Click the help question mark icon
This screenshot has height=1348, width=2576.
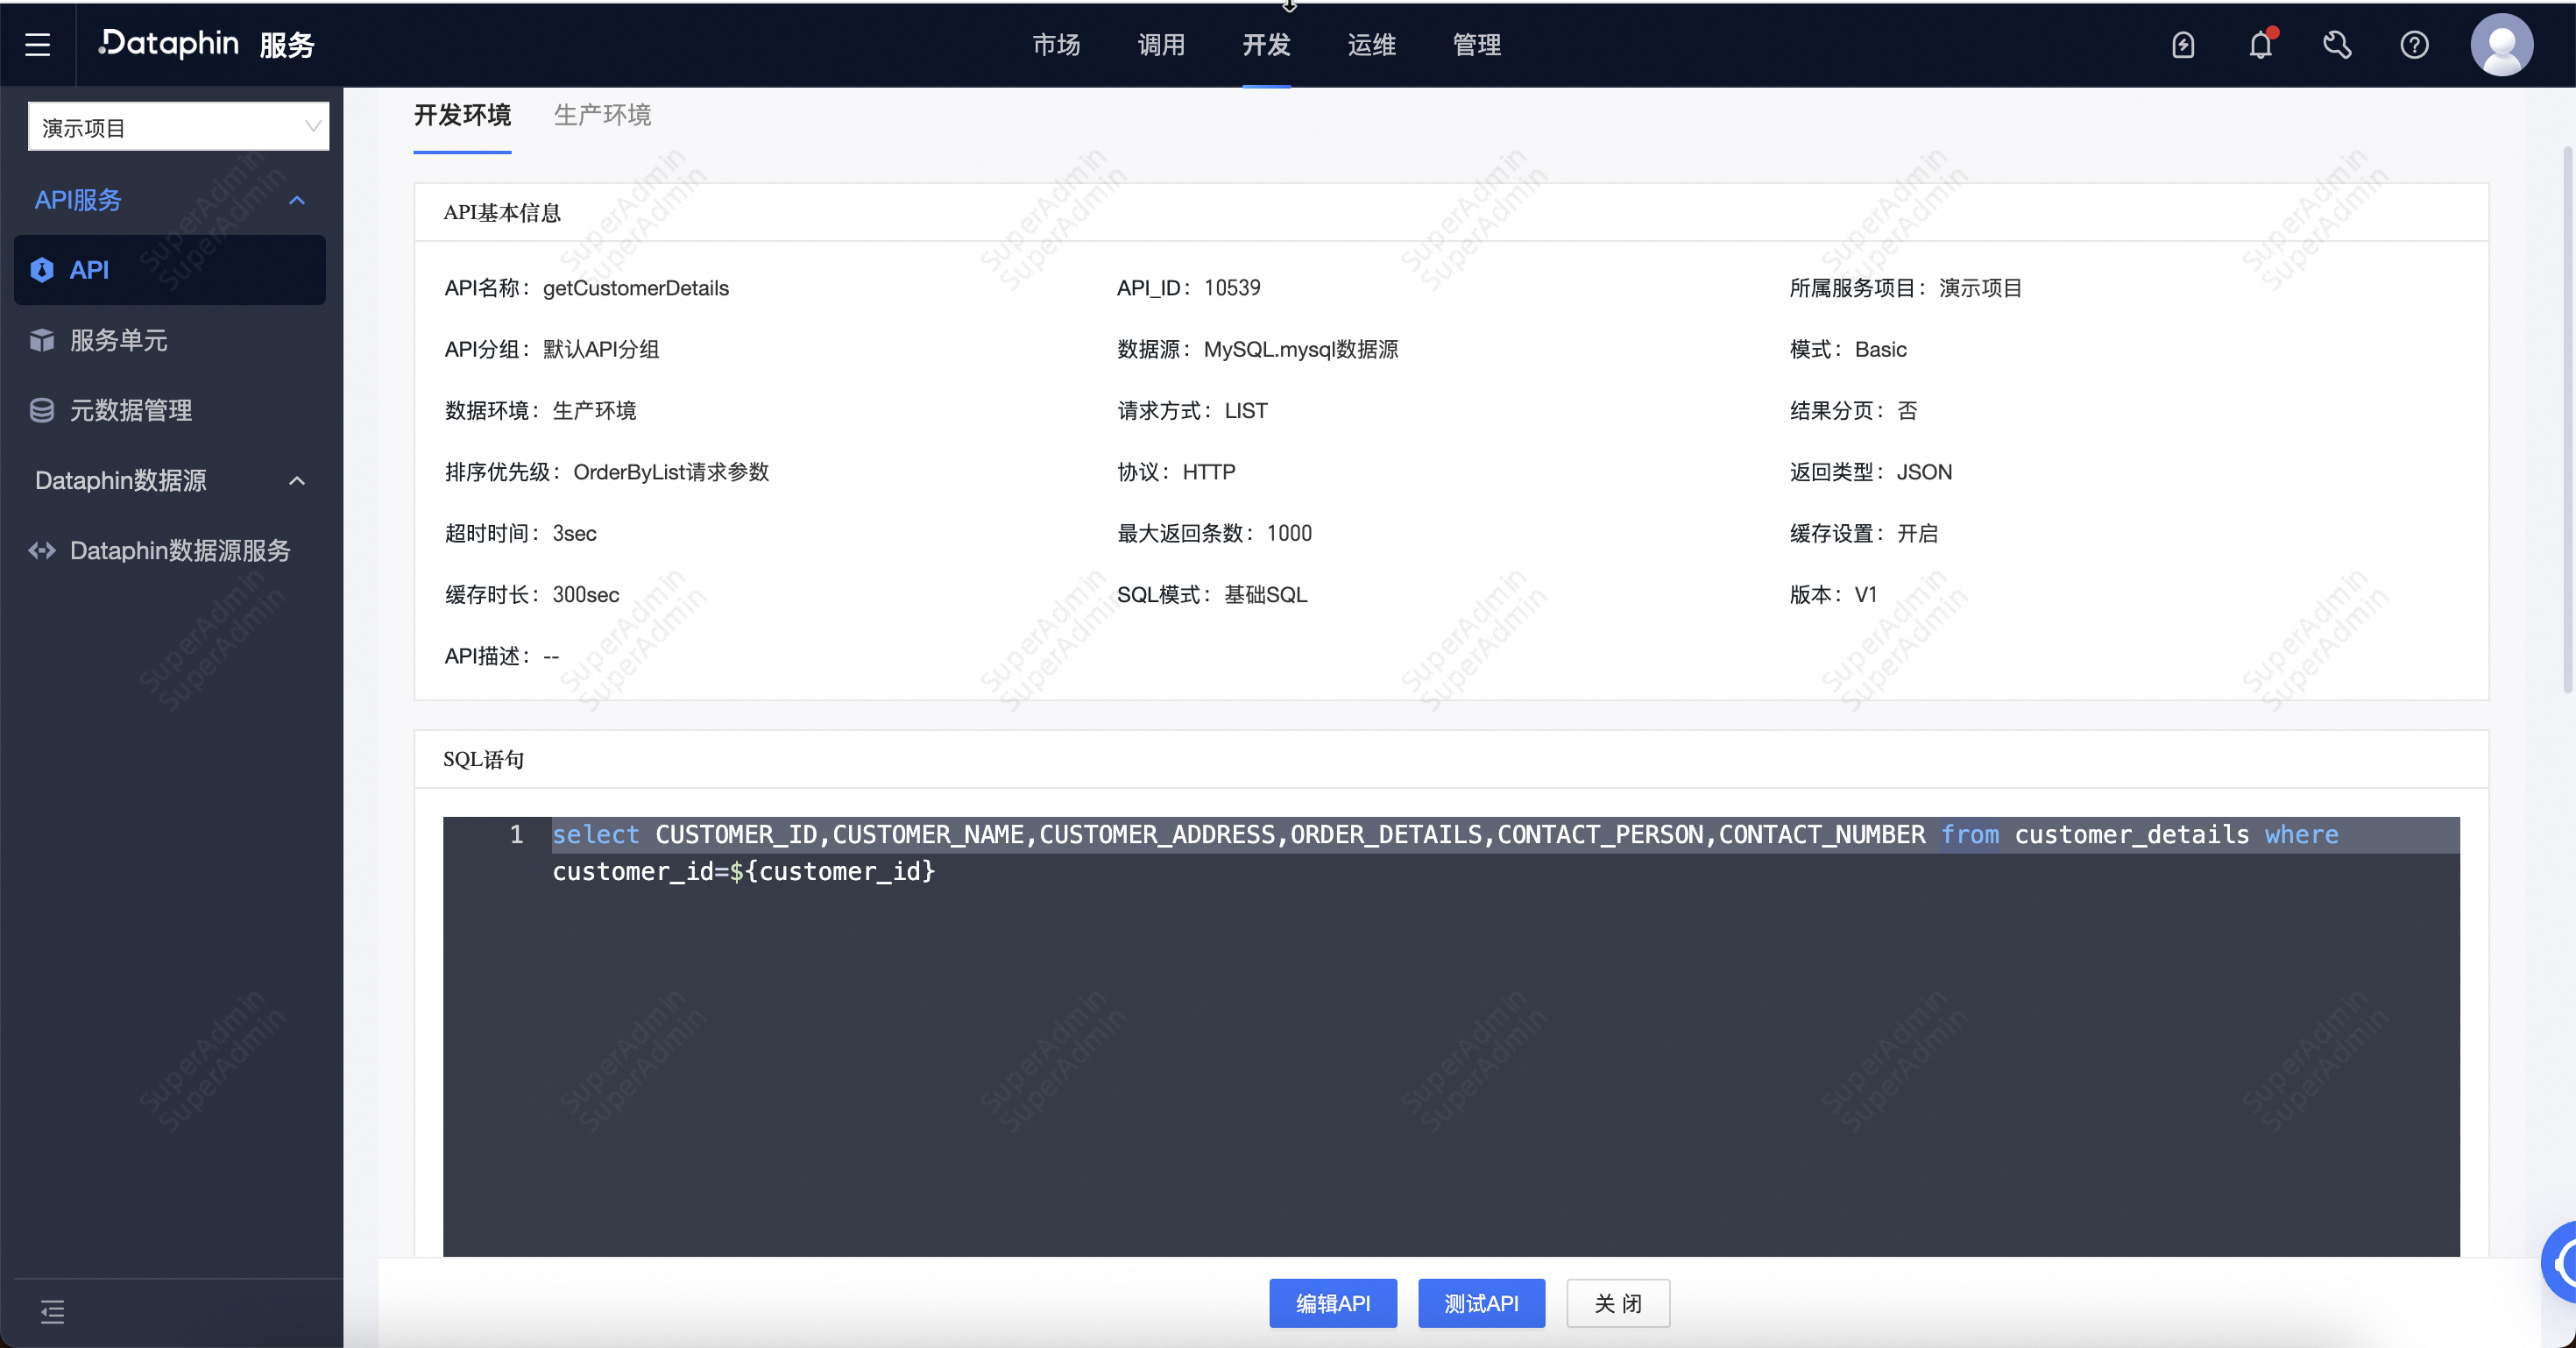point(2414,44)
